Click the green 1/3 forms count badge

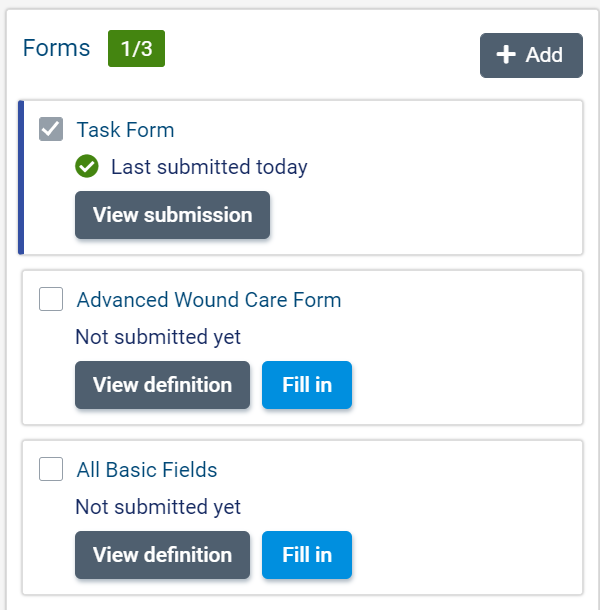click(x=136, y=49)
